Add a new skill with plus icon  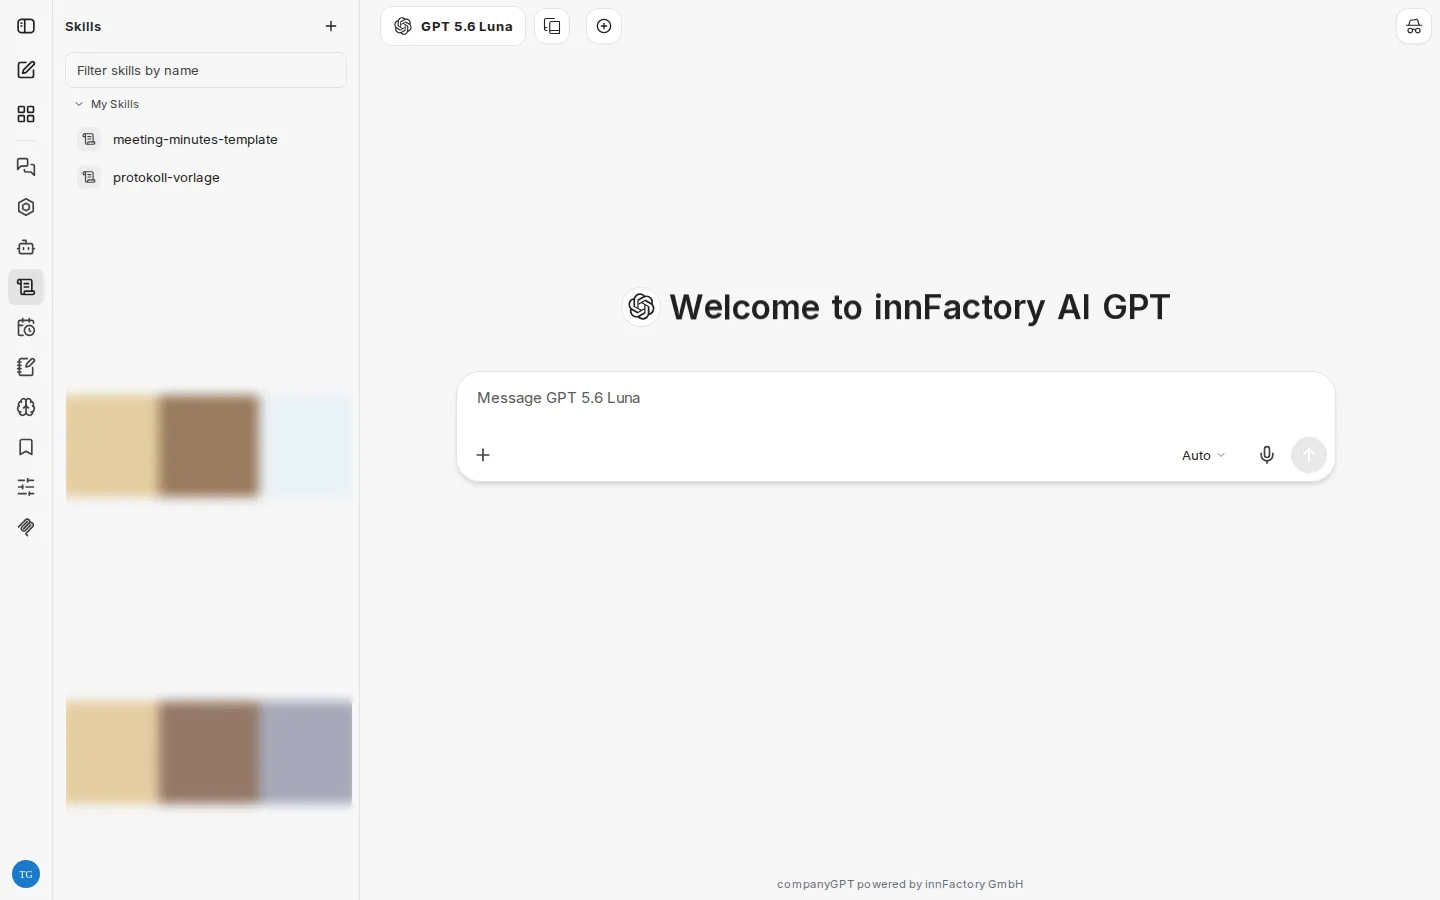coord(331,26)
